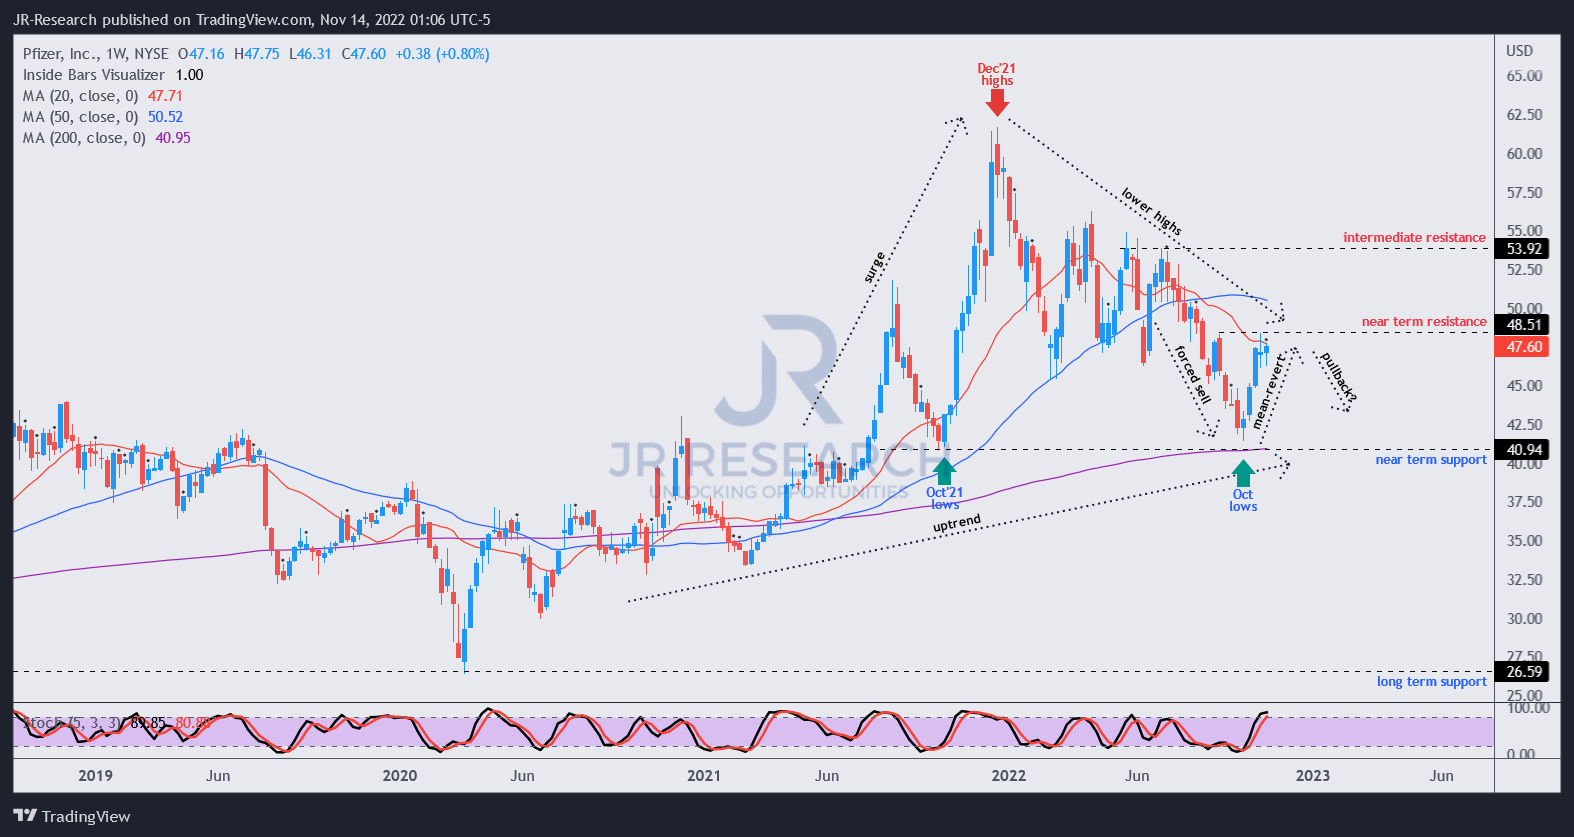The width and height of the screenshot is (1574, 837).
Task: Select the near term resistance annotation
Action: coord(1424,322)
